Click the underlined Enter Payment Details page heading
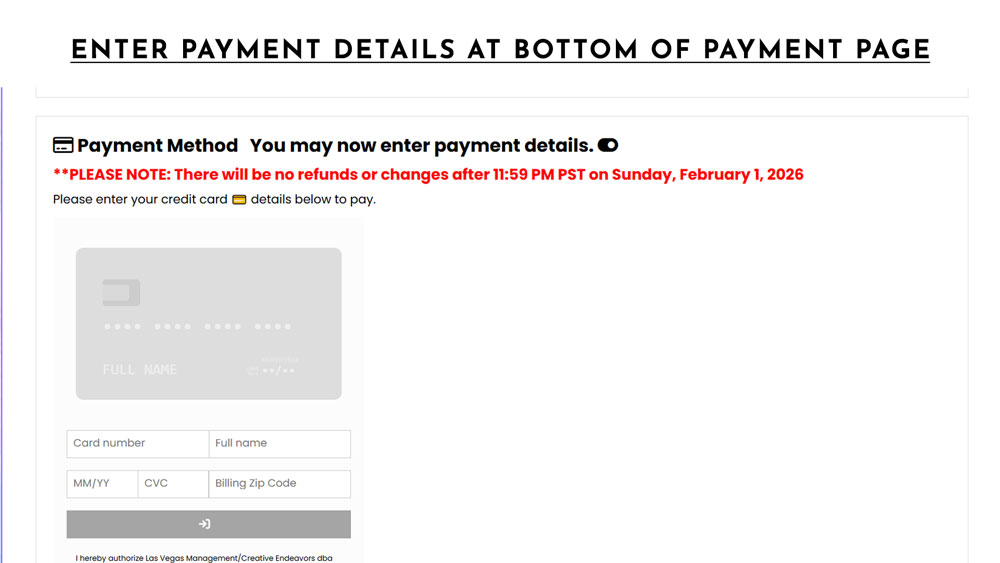Screen dimensions: 1000x563 coord(500,50)
